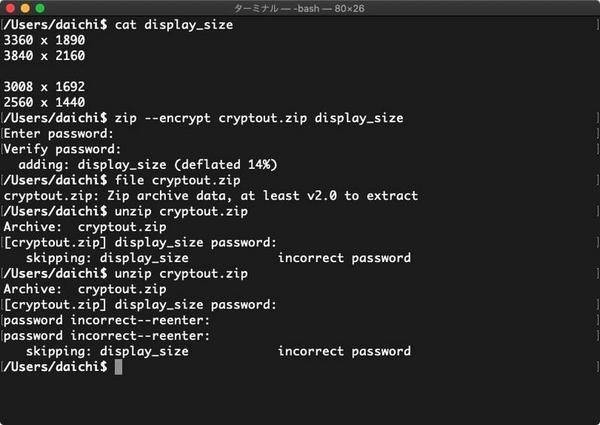Click the 'adding: display_size (deflated 14%)' line
Image resolution: width=600 pixels, height=425 pixels.
[148, 165]
